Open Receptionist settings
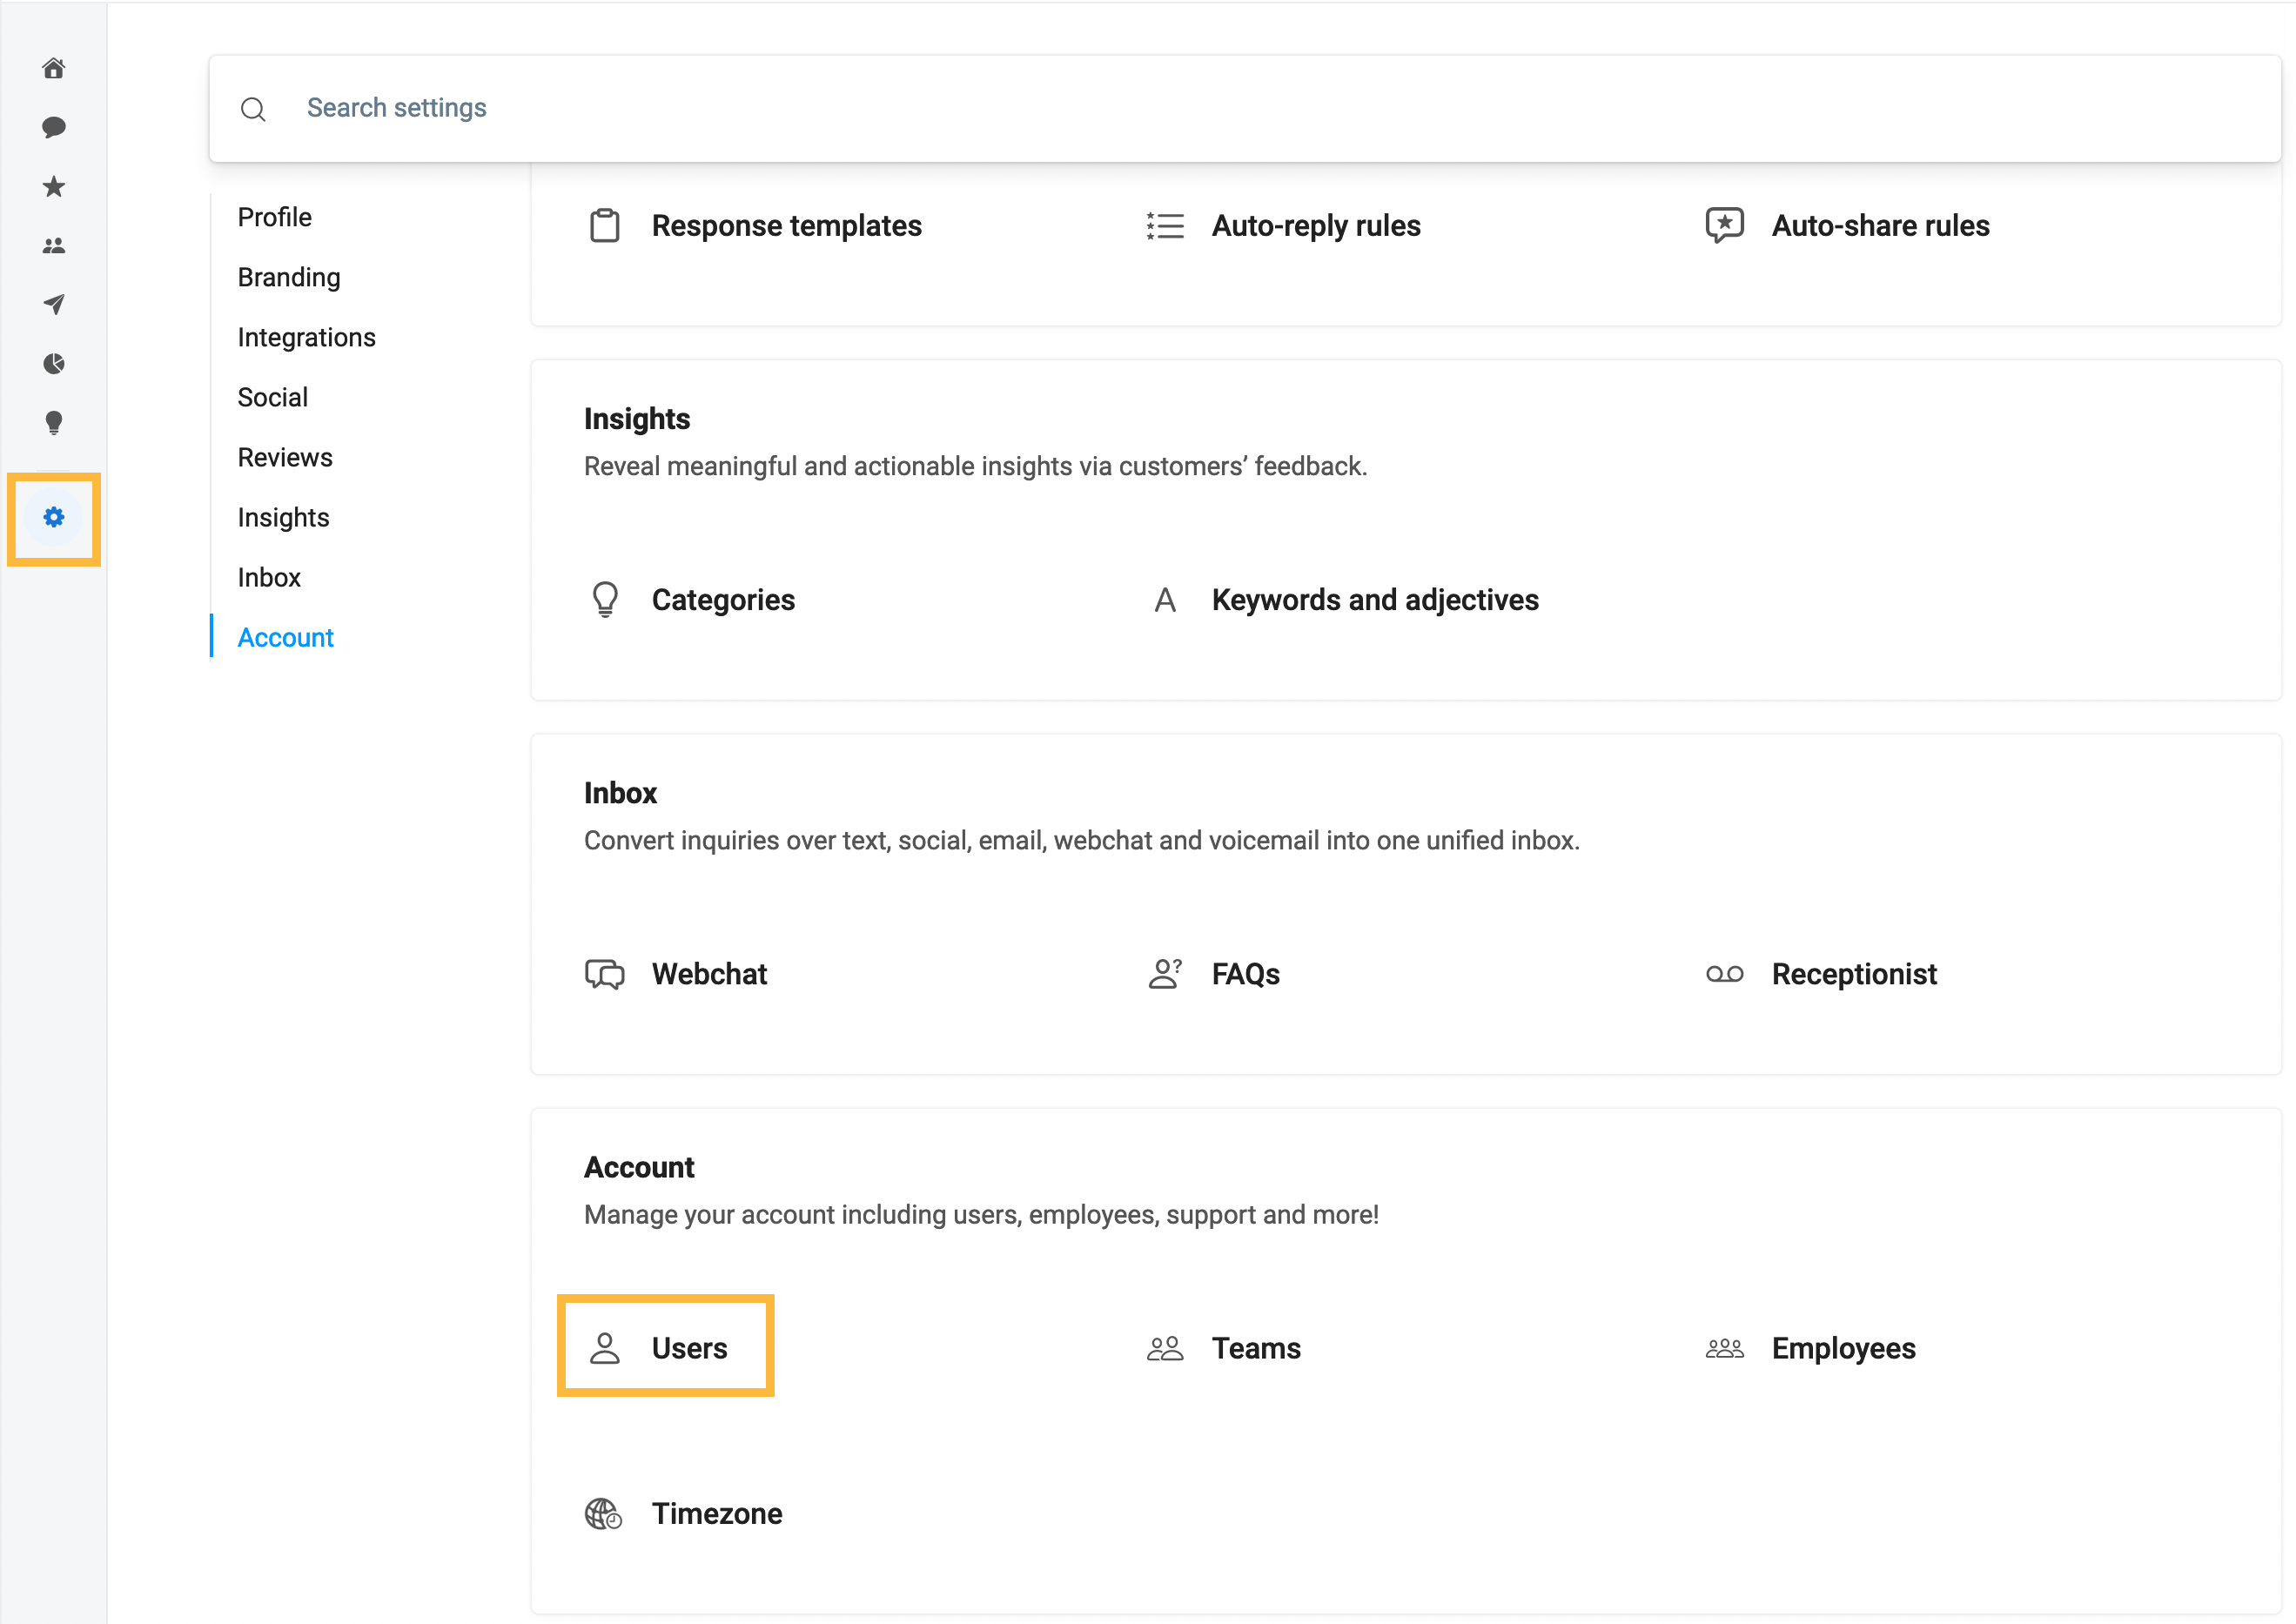This screenshot has height=1624, width=2296. (x=1855, y=974)
